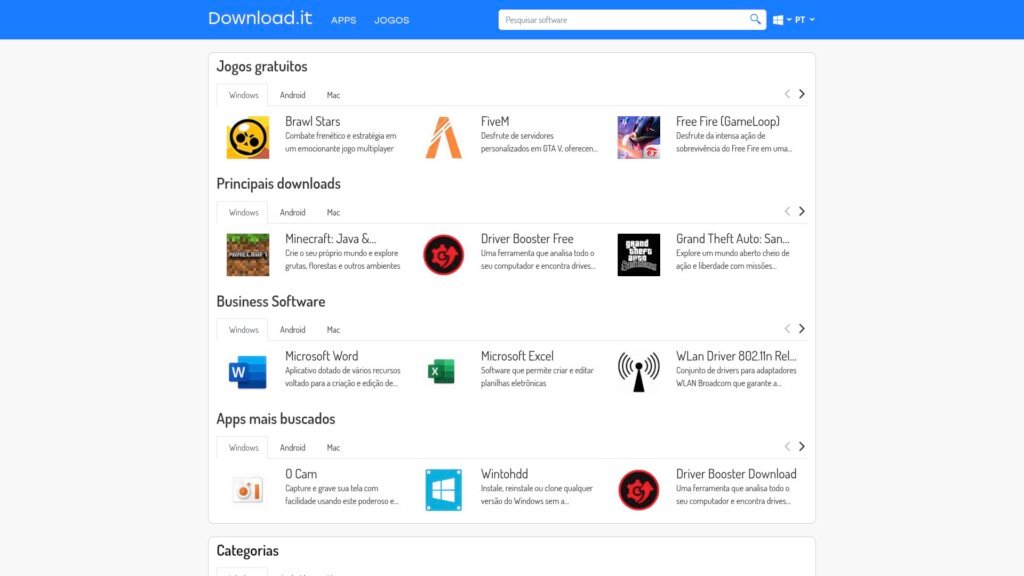
Task: Show next items in Principais downloads
Action: (x=802, y=212)
